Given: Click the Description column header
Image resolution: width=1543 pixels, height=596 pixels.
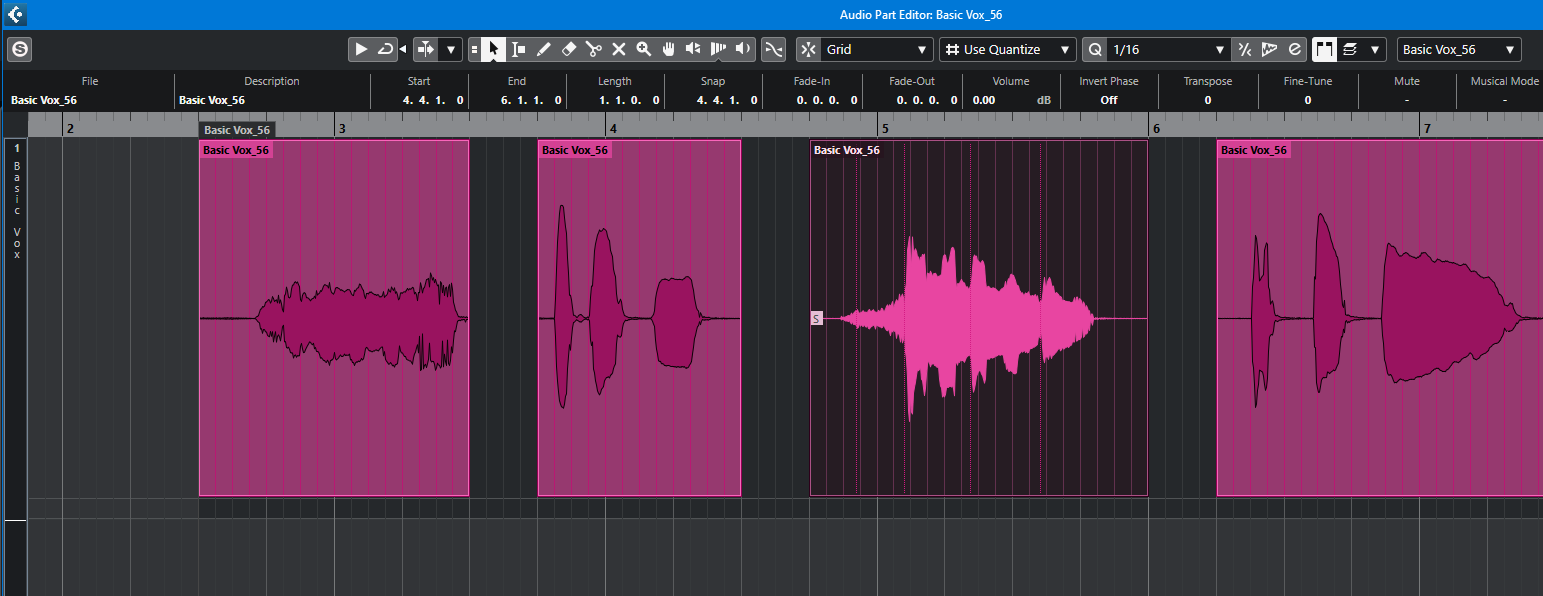Looking at the screenshot, I should click(x=272, y=81).
